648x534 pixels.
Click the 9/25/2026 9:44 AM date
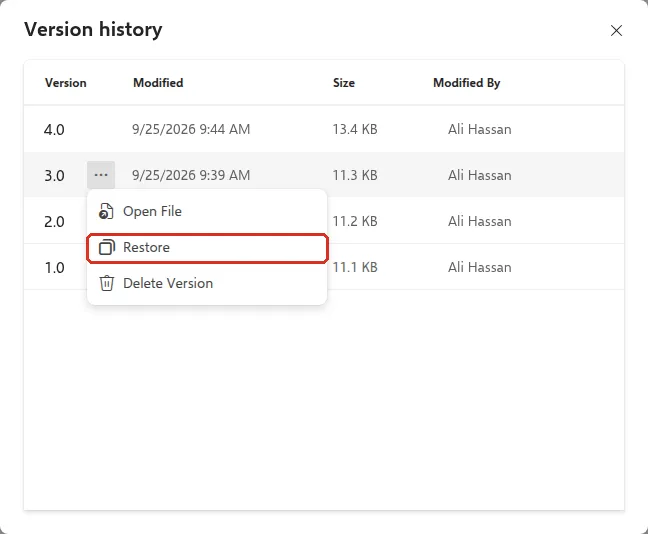(x=191, y=129)
